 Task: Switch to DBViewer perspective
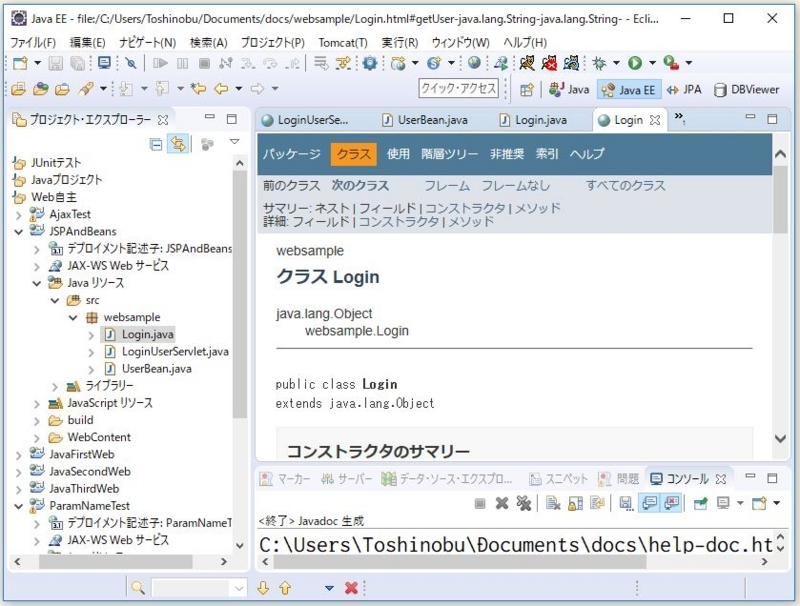(x=747, y=90)
